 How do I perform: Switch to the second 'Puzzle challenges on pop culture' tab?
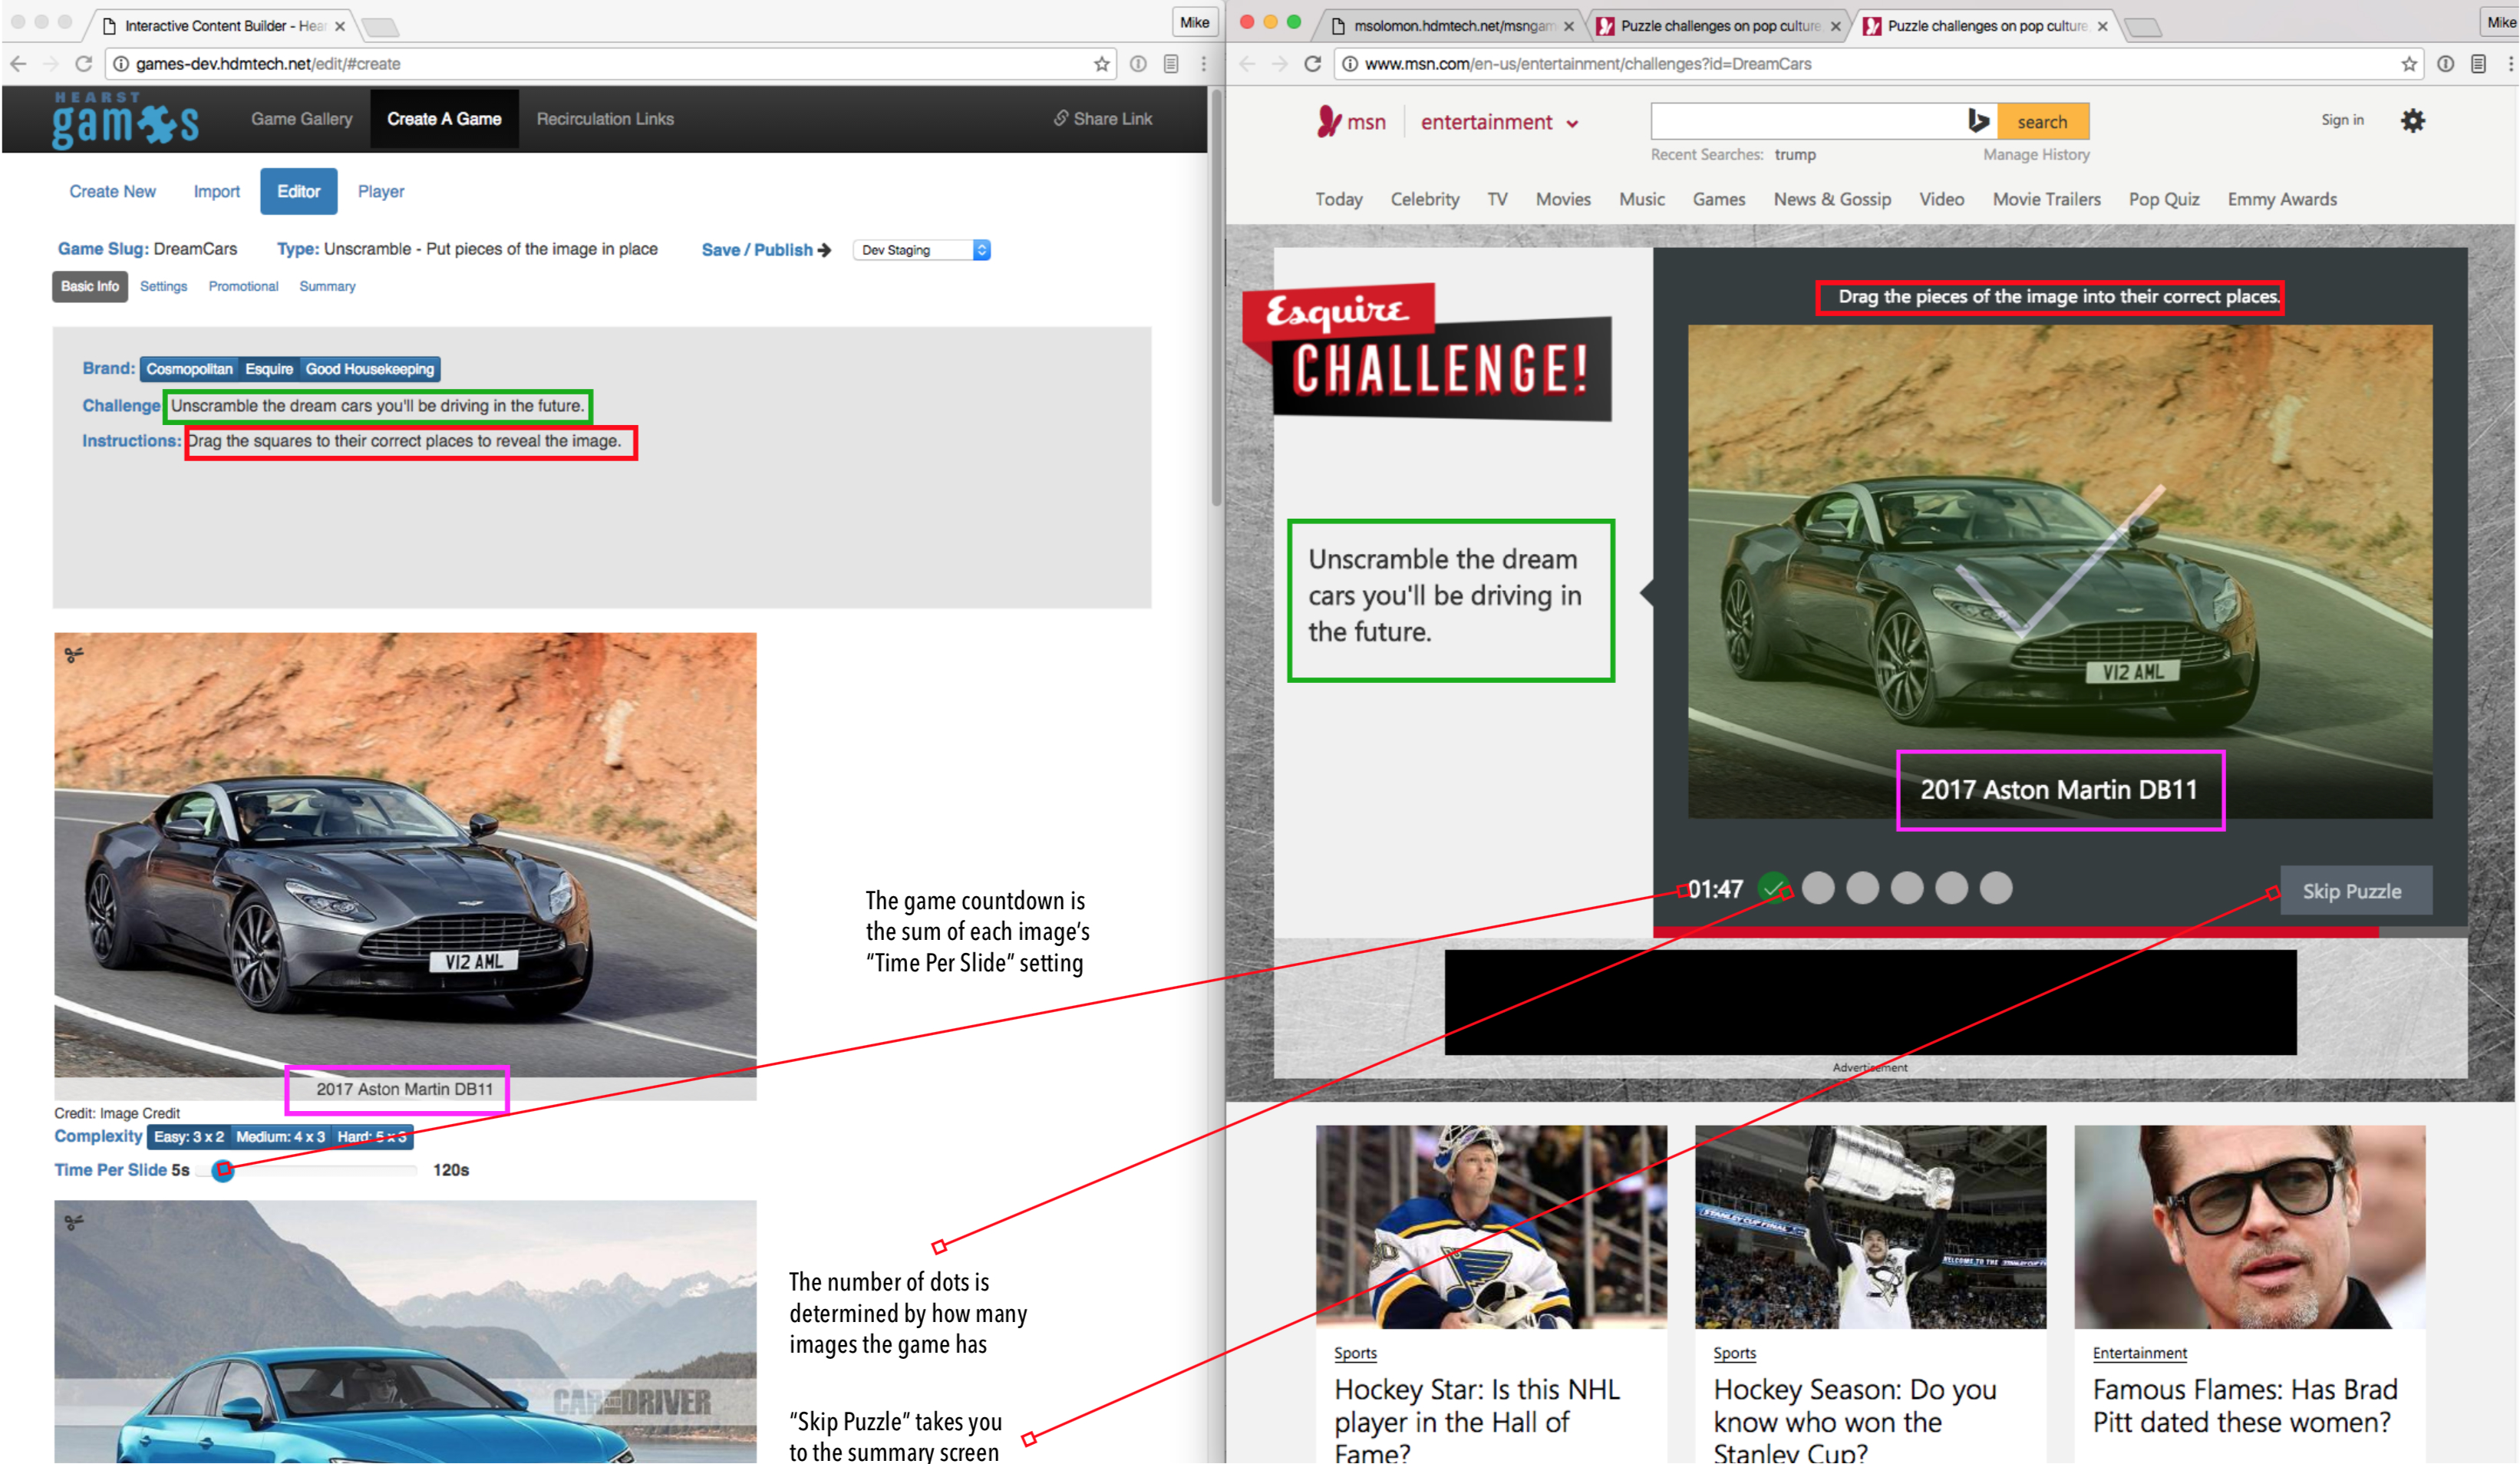[x=1986, y=26]
